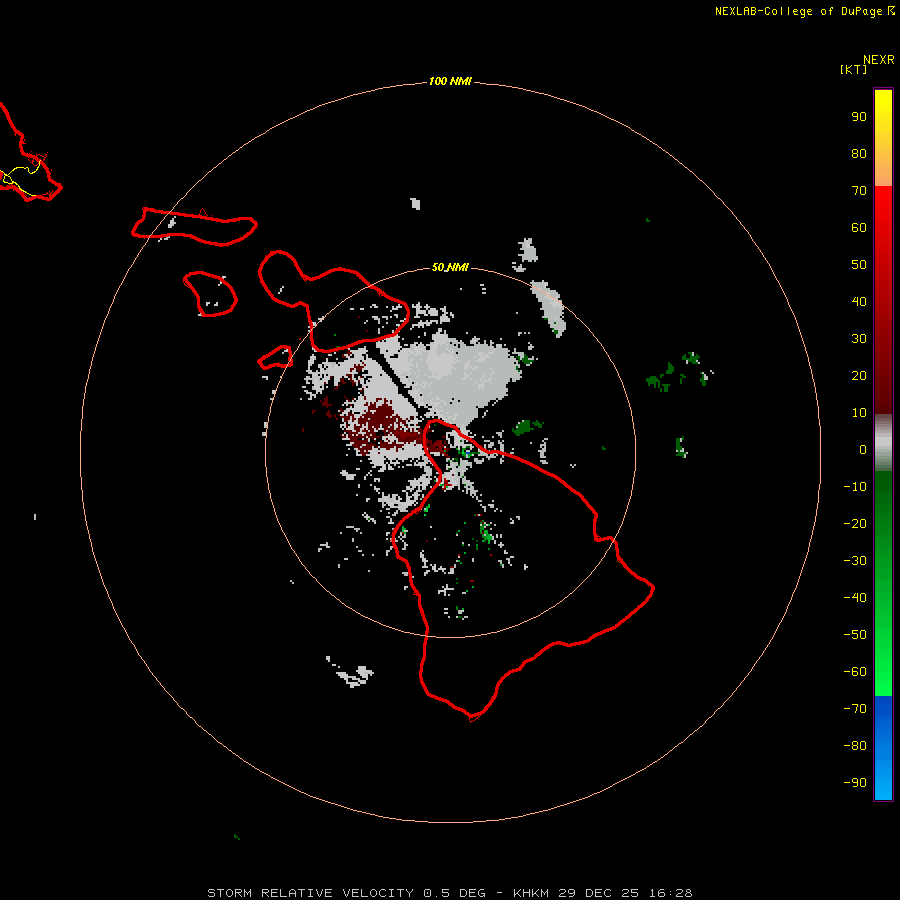Click the -70 value on velocity scale
The width and height of the screenshot is (900, 900).
pyautogui.click(x=855, y=709)
